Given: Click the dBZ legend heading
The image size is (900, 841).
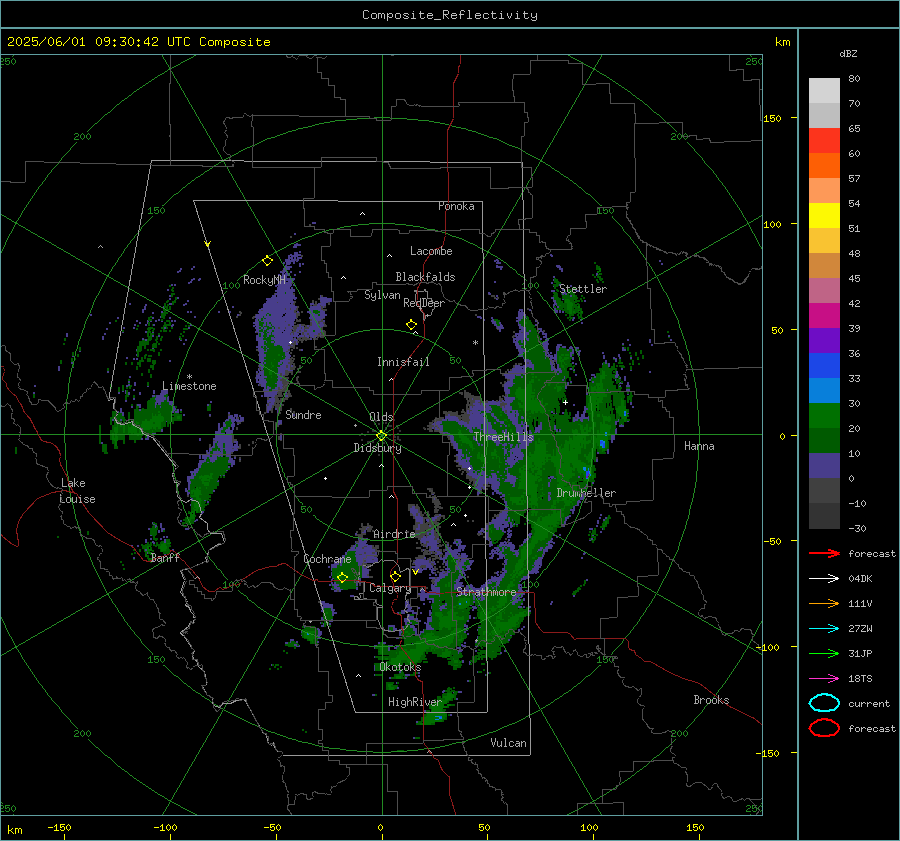Looking at the screenshot, I should point(848,54).
